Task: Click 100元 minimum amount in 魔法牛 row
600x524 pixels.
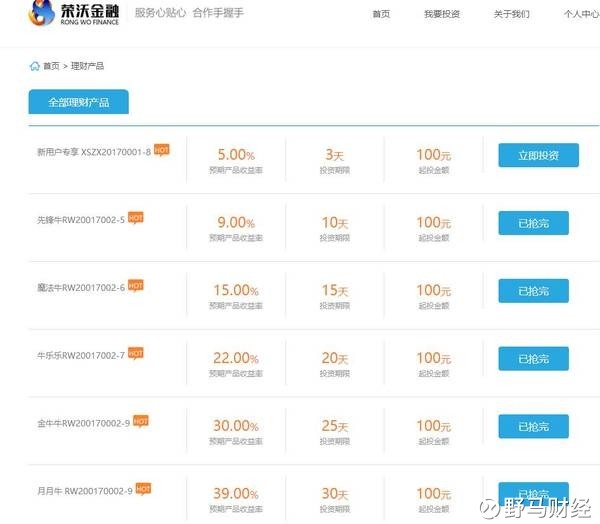Action: [434, 290]
